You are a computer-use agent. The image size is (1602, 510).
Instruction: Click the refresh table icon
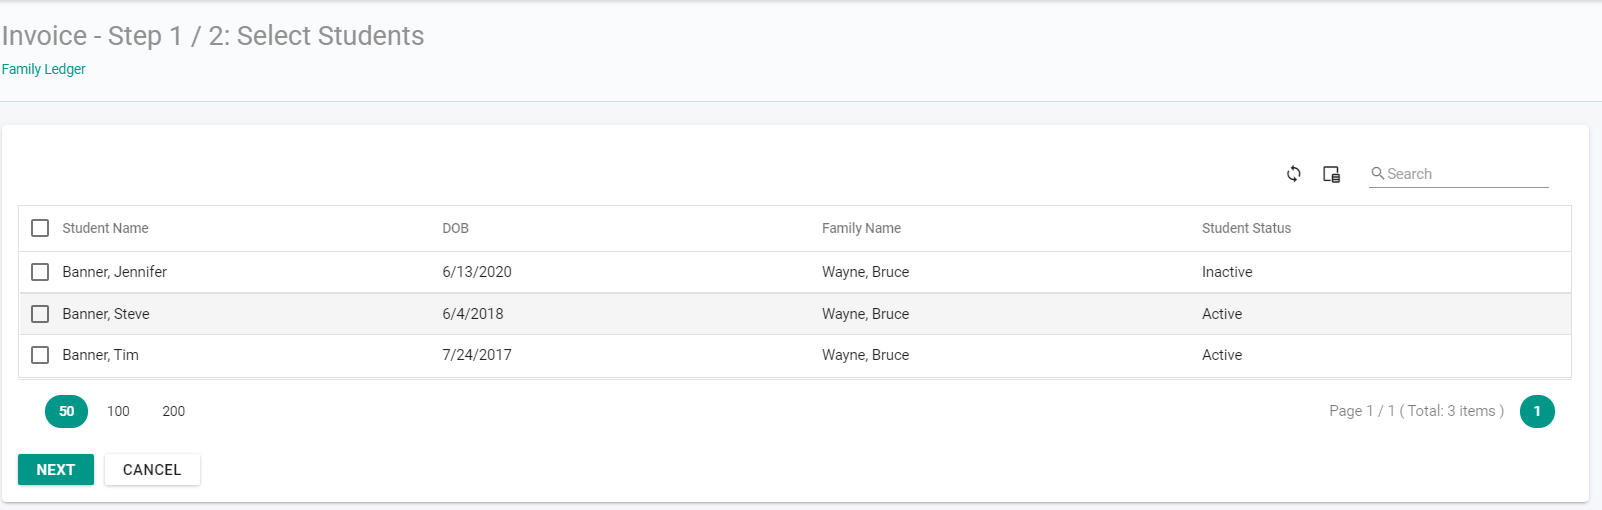[1293, 174]
